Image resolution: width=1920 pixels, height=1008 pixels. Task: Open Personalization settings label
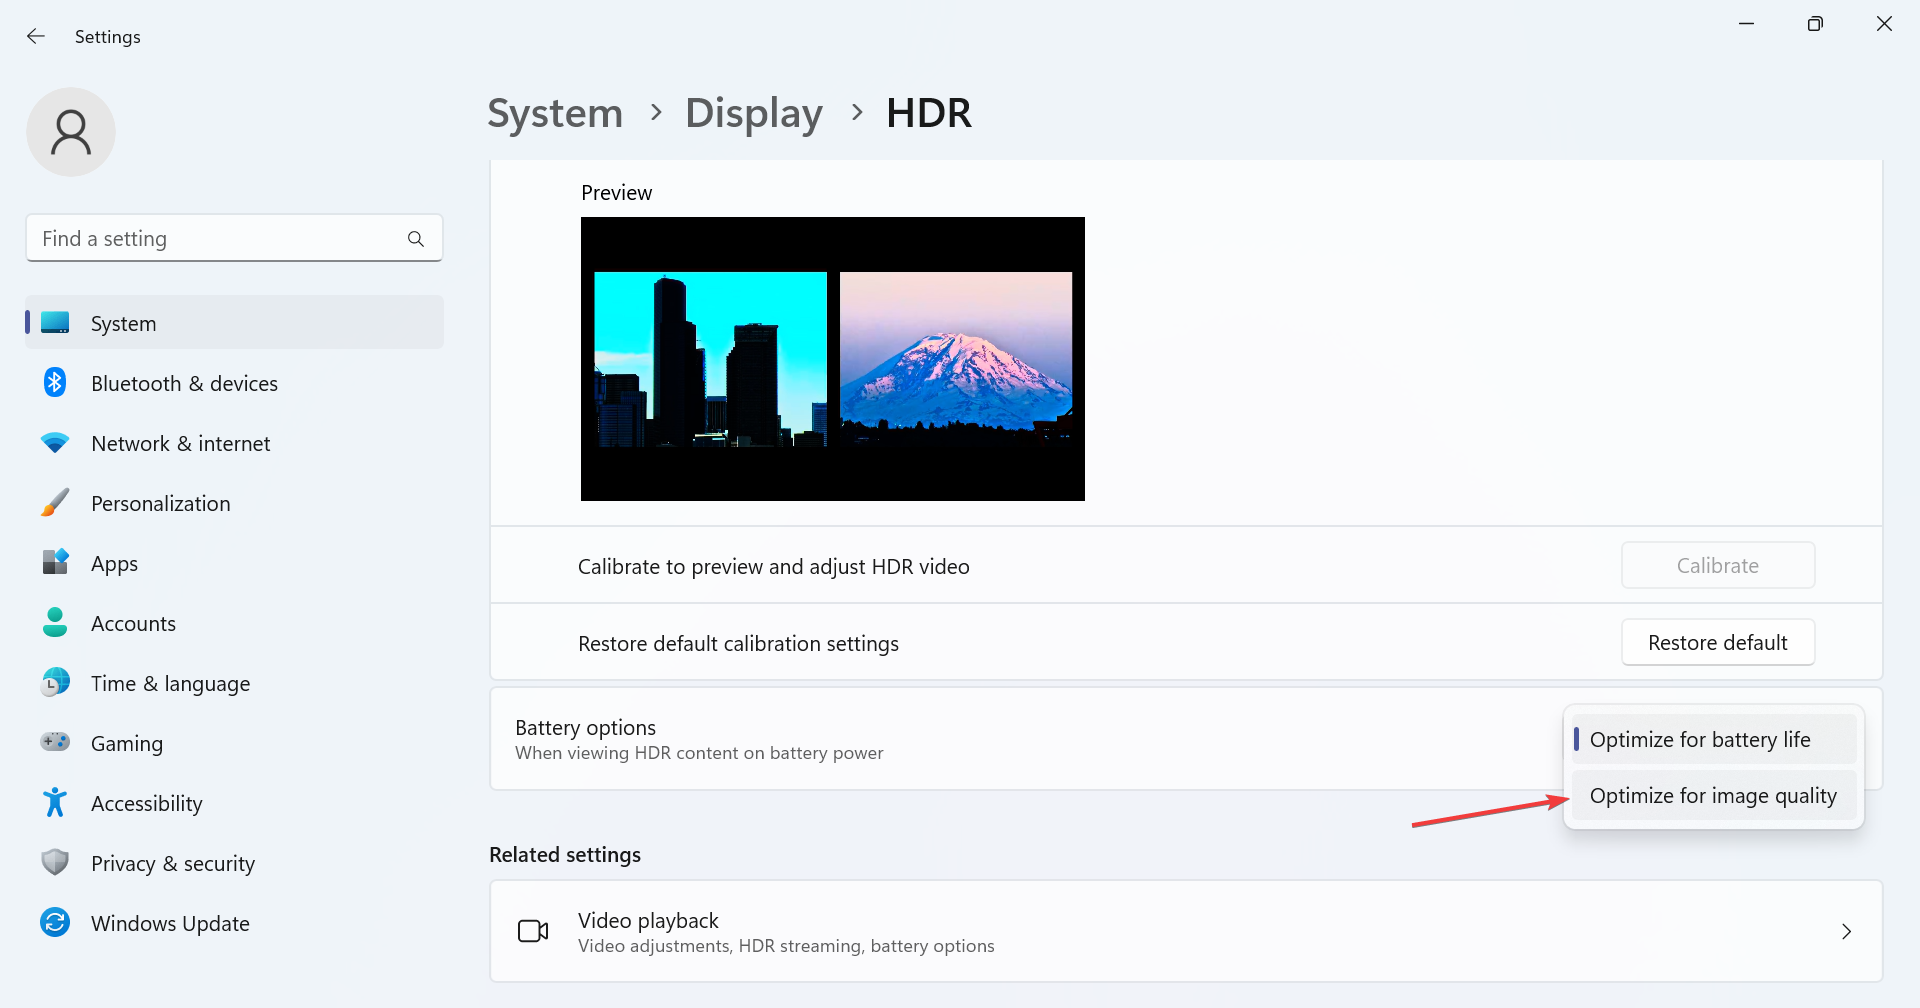pyautogui.click(x=160, y=504)
